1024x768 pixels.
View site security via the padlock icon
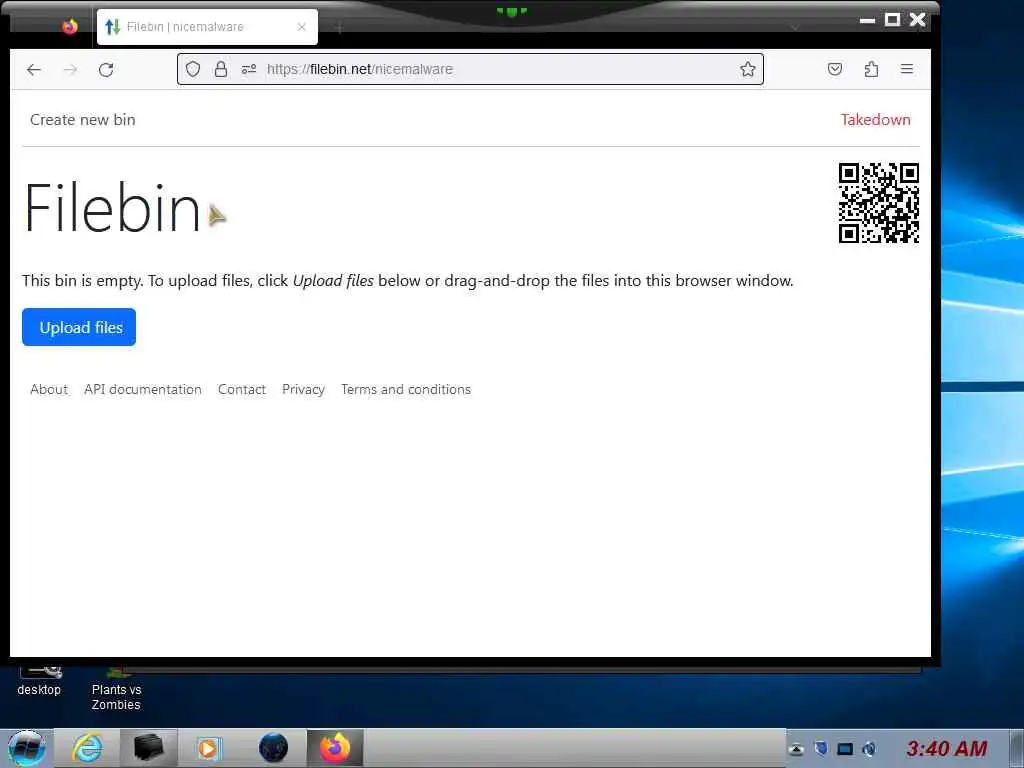[x=221, y=69]
